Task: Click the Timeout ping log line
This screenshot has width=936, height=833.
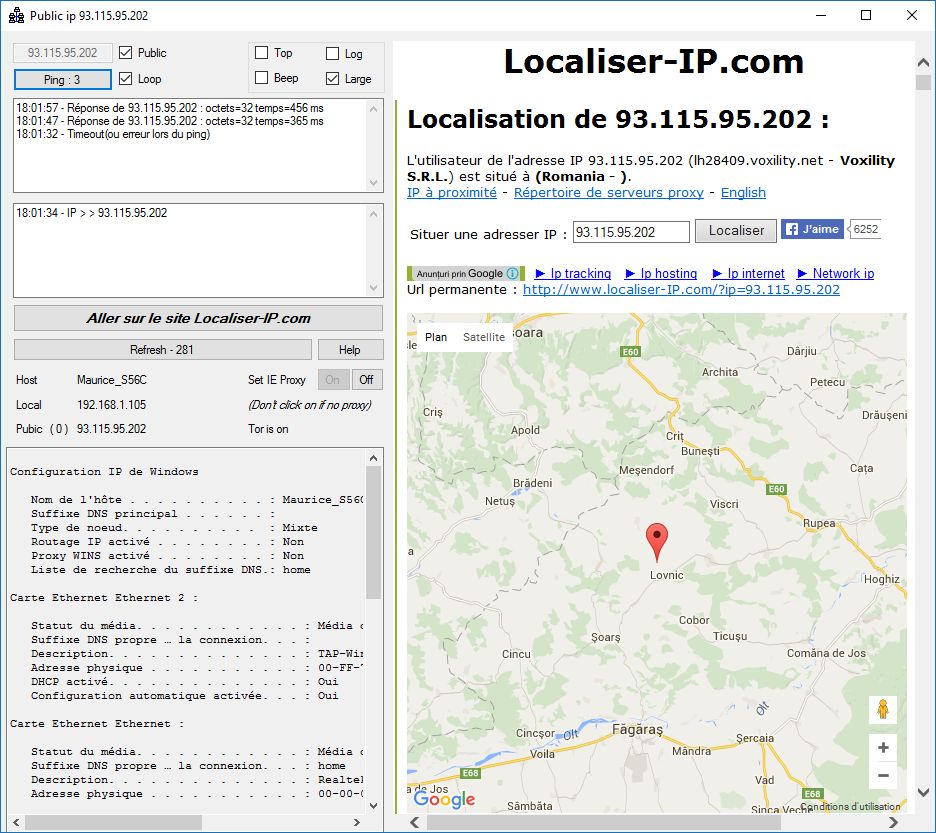Action: [x=113, y=134]
